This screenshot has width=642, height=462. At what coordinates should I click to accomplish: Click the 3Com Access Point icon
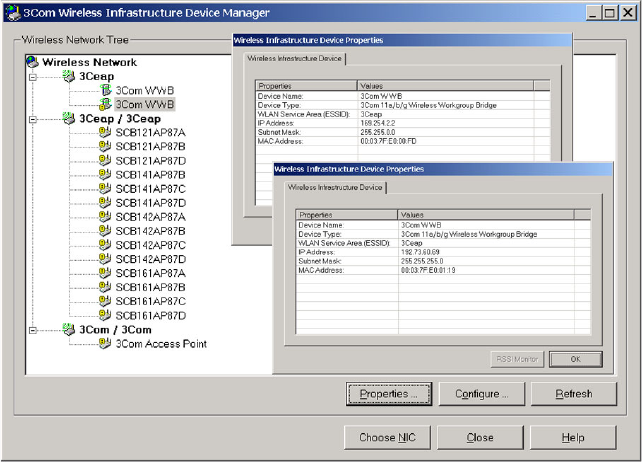pyautogui.click(x=105, y=343)
